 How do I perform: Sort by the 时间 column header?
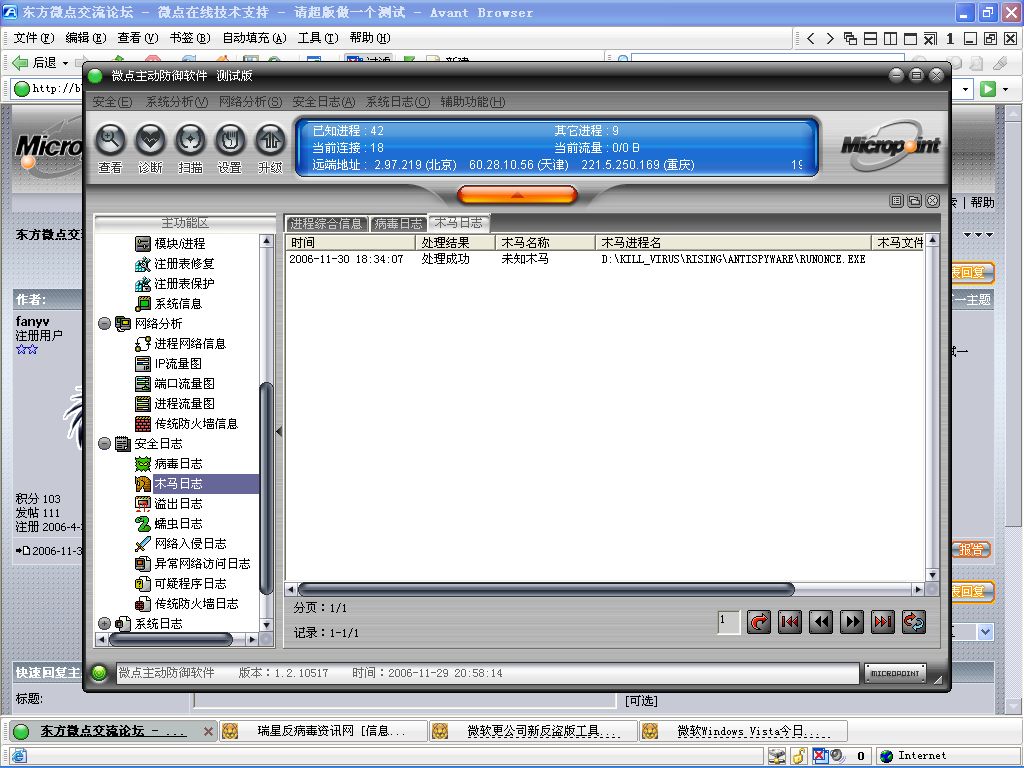pyautogui.click(x=351, y=243)
